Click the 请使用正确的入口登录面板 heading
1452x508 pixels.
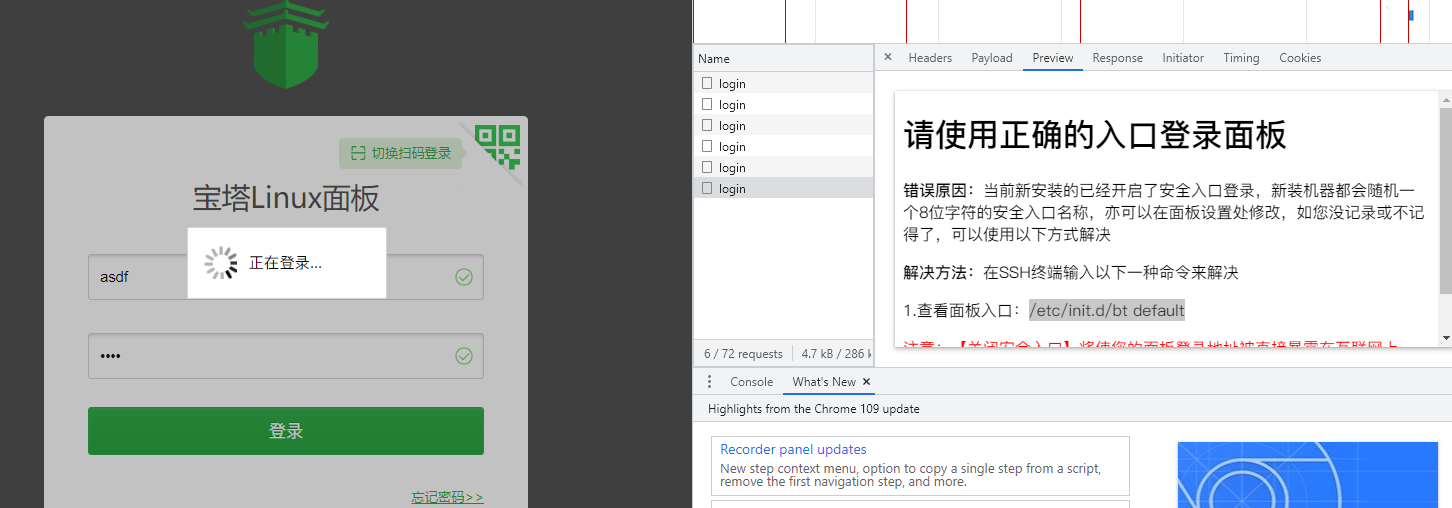point(1095,134)
